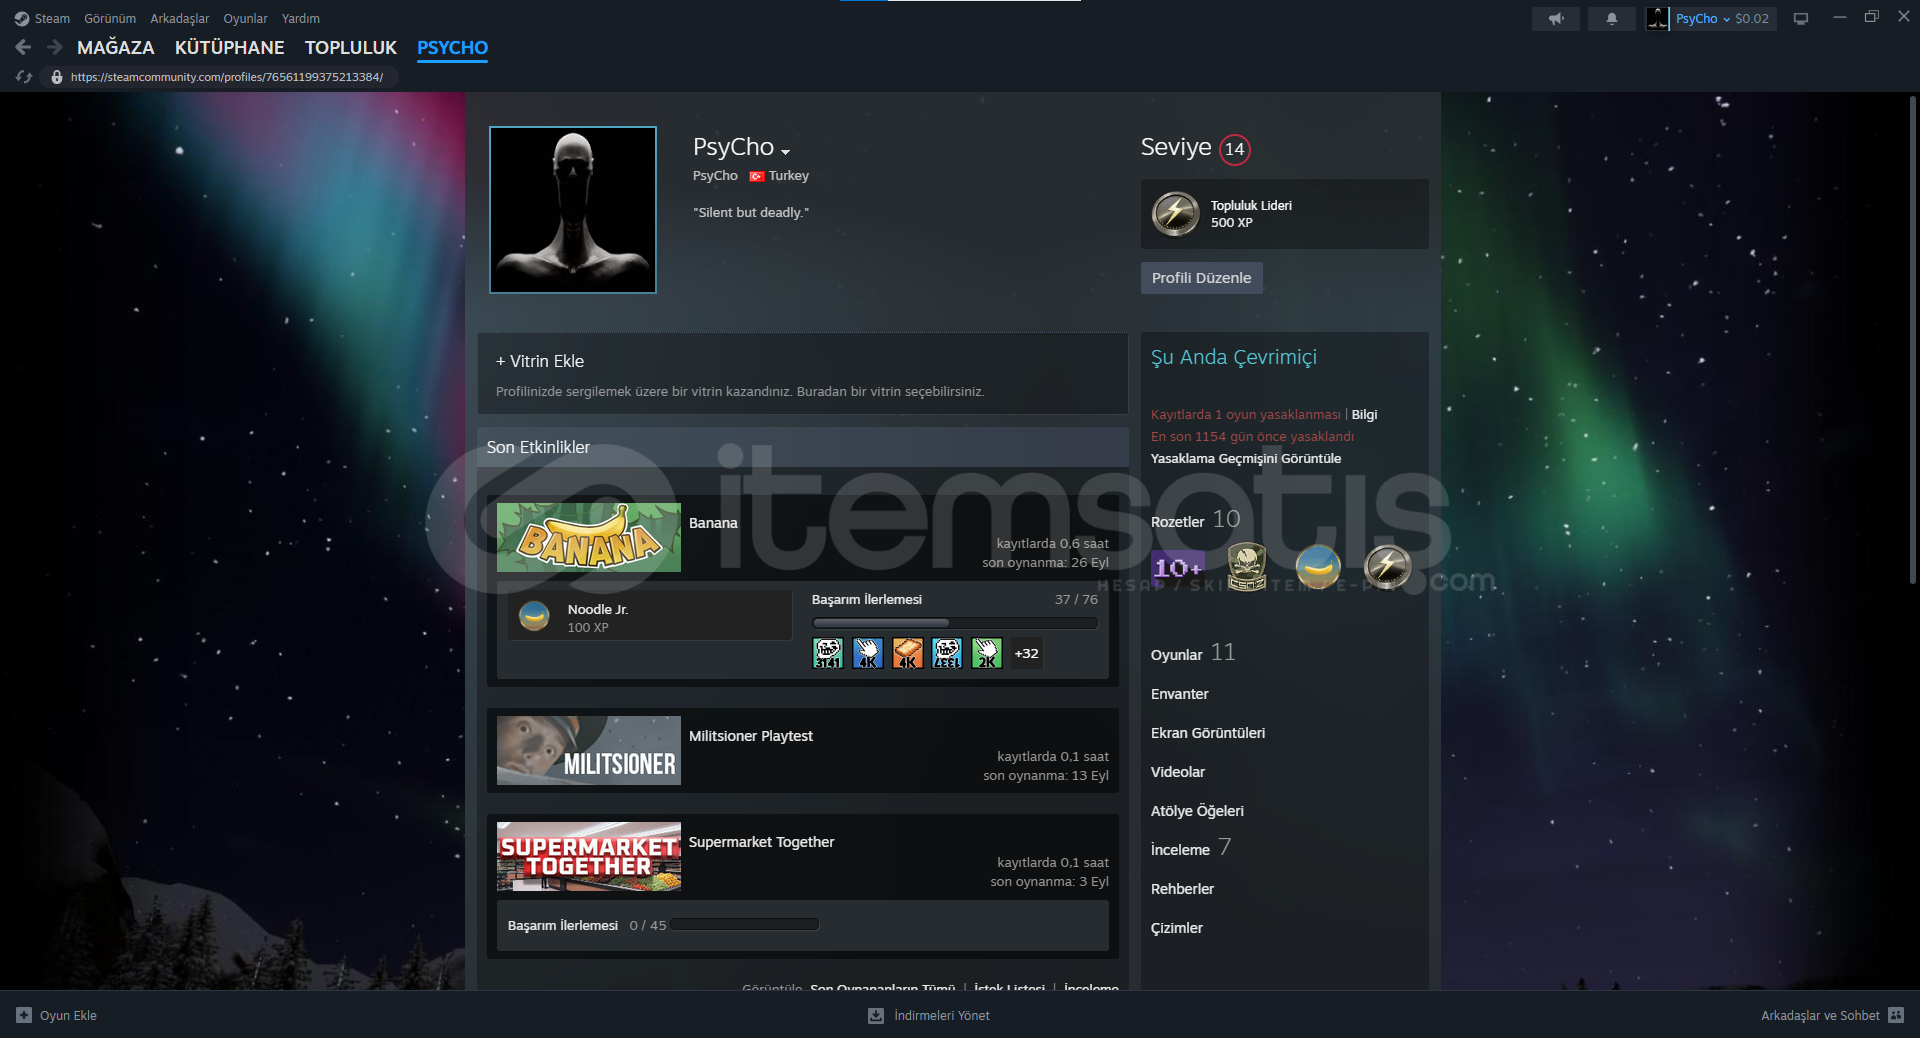Image resolution: width=1920 pixels, height=1038 pixels.
Task: Open the announcements megaphone icon
Action: click(1556, 19)
